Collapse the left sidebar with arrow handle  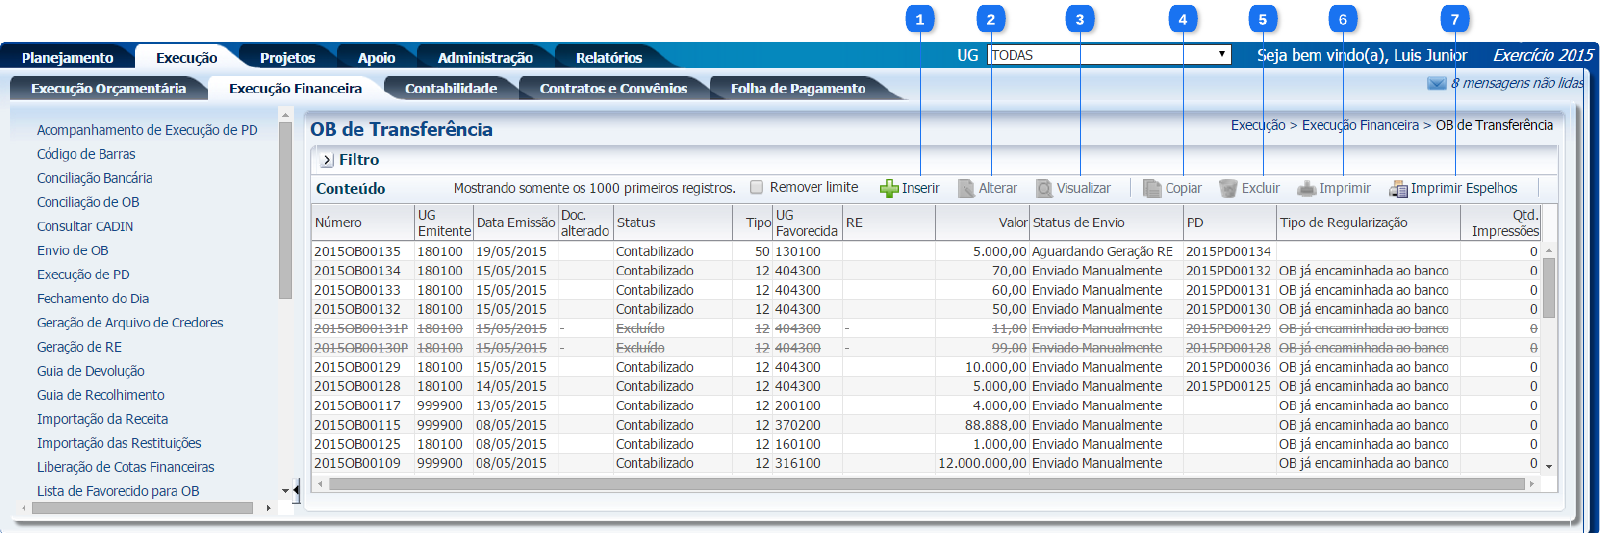click(296, 490)
